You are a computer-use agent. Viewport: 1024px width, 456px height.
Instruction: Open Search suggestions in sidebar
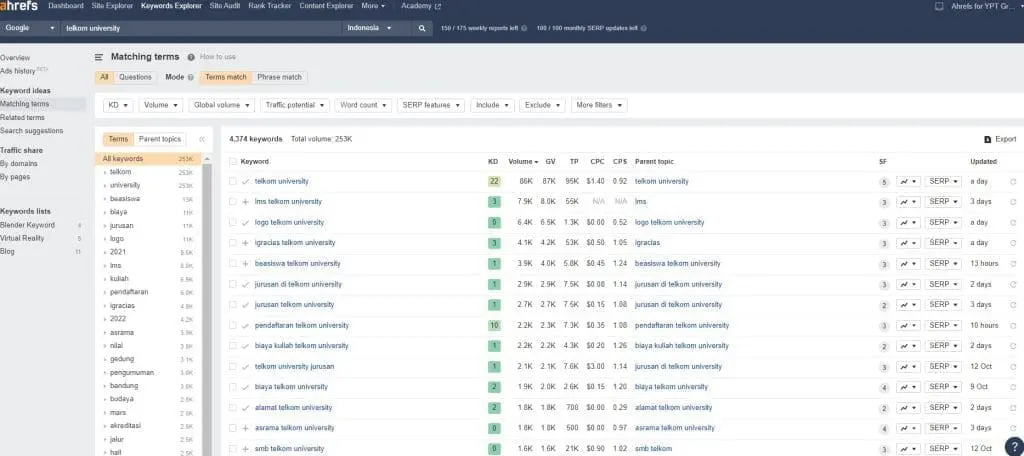[x=31, y=131]
